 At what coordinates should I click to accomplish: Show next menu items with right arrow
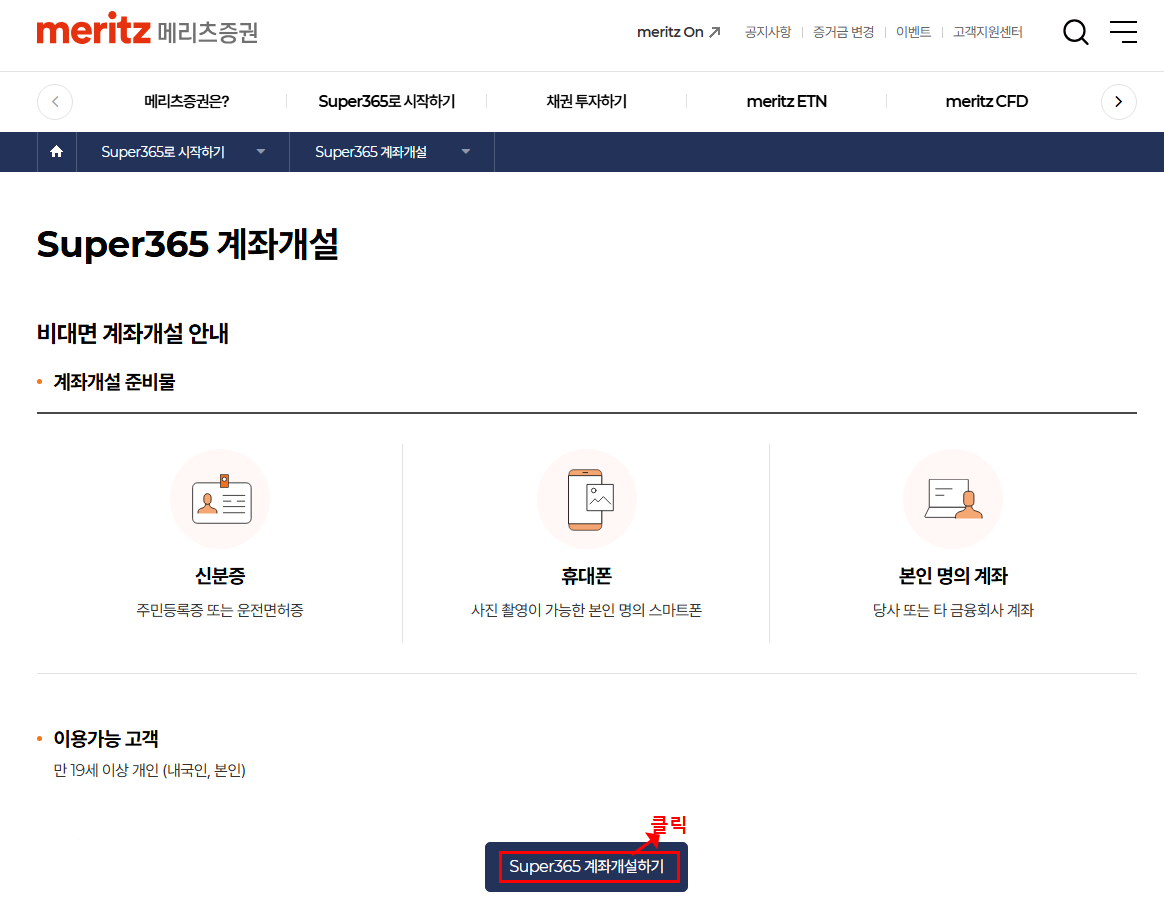(1119, 102)
